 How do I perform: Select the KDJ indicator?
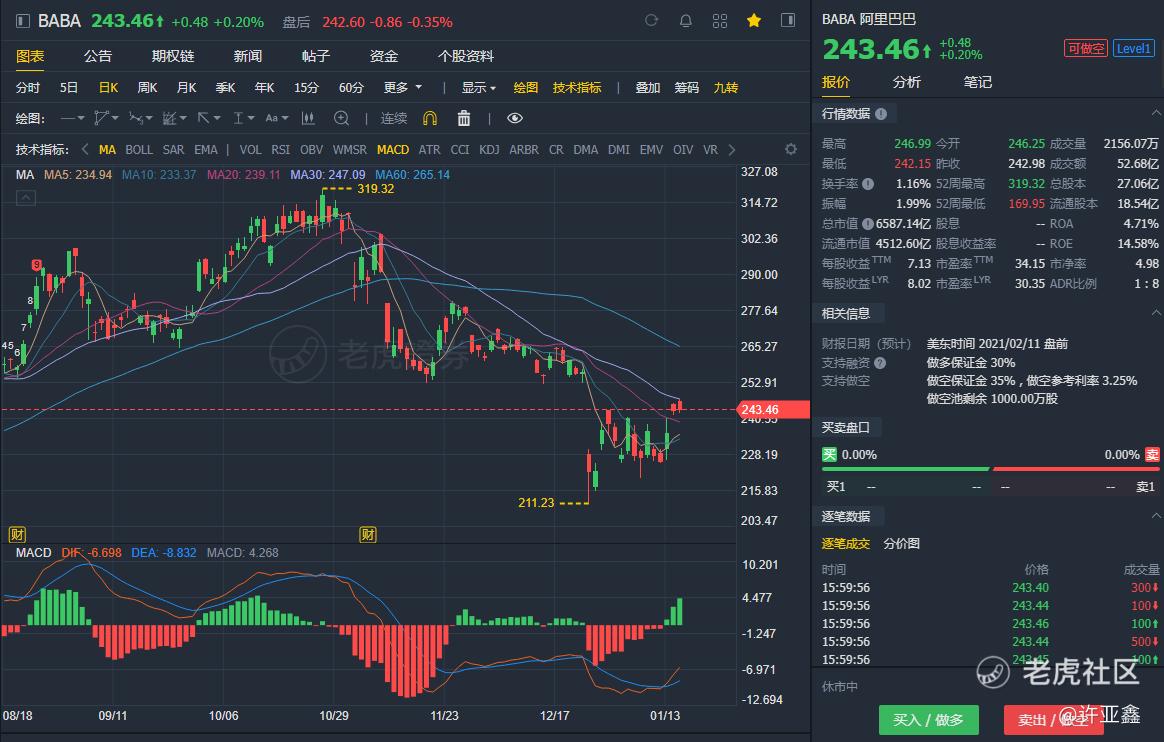click(x=489, y=150)
